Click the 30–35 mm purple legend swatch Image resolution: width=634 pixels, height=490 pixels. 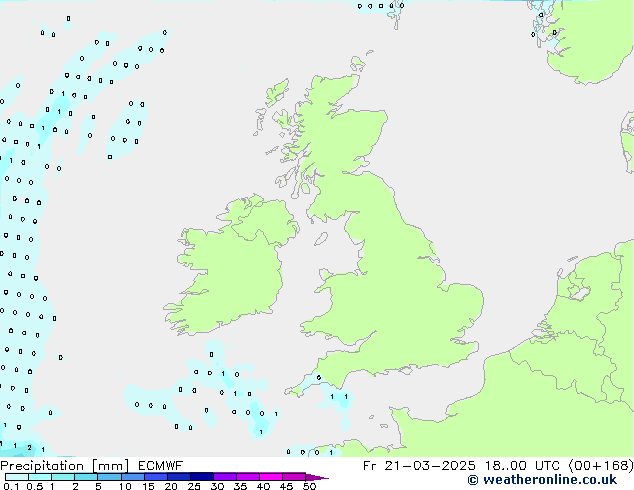(225, 477)
